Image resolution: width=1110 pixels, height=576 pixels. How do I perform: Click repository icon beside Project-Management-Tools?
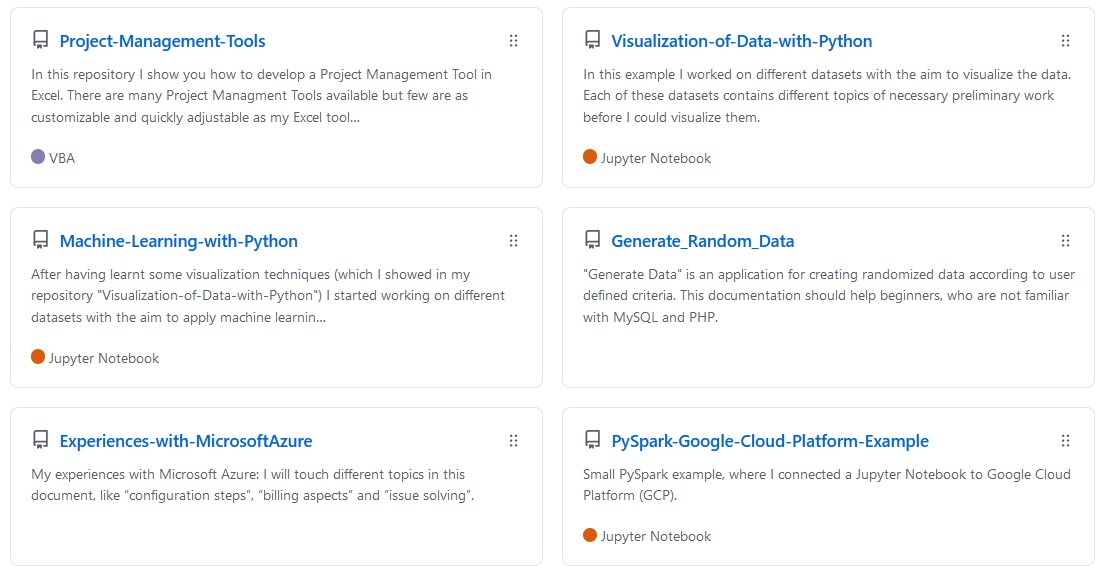40,41
